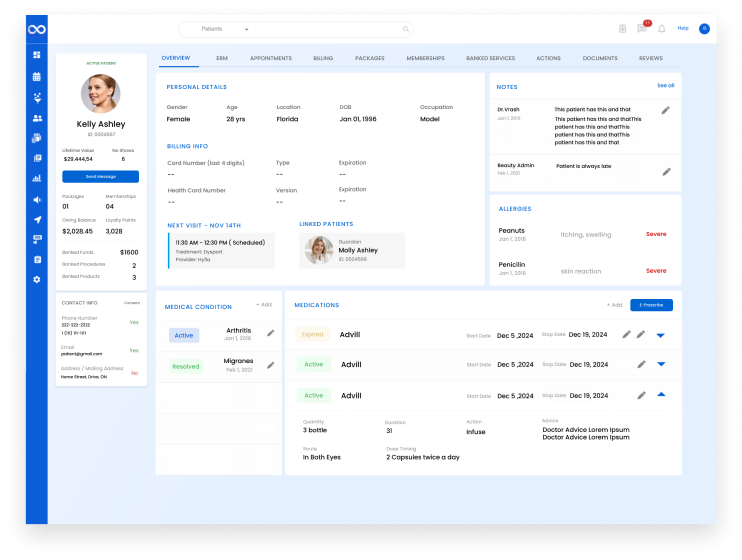742x560 pixels.
Task: Edit the expanded third Advill row pencil icon
Action: (641, 395)
